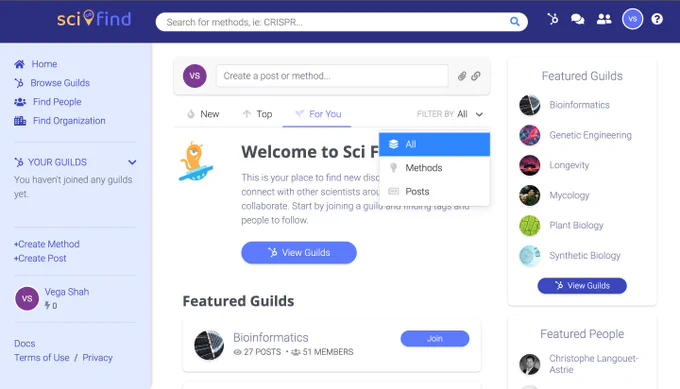Screen dimensions: 680x389
Task: Click Plant Biology guild thumbnail
Action: 530,226
